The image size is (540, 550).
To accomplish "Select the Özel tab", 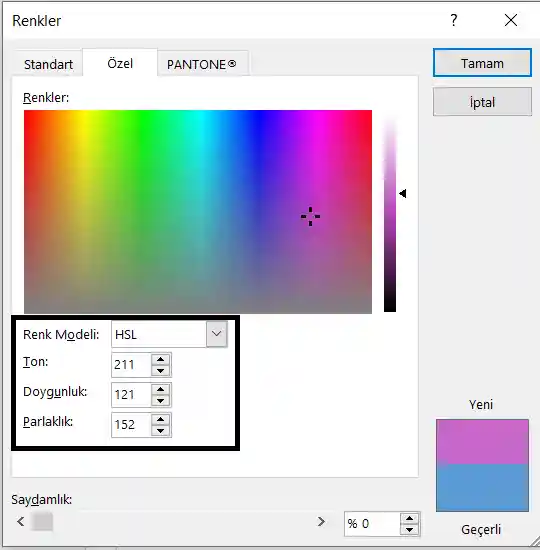I will click(120, 63).
